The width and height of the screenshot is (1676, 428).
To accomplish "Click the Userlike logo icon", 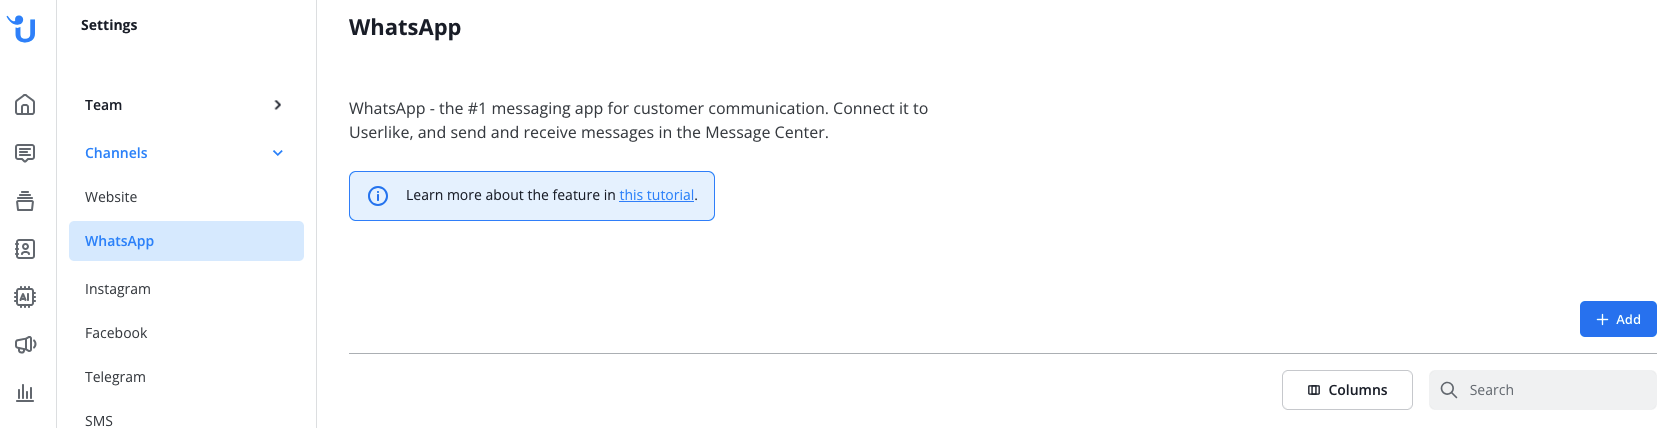I will pyautogui.click(x=22, y=29).
